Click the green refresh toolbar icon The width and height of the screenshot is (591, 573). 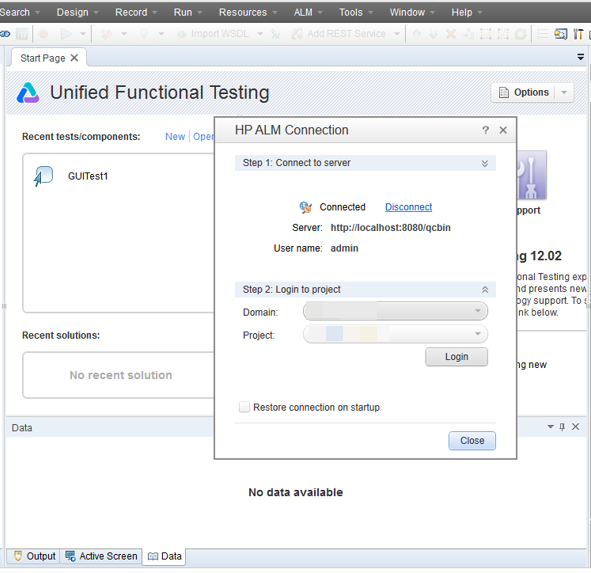coord(521,34)
